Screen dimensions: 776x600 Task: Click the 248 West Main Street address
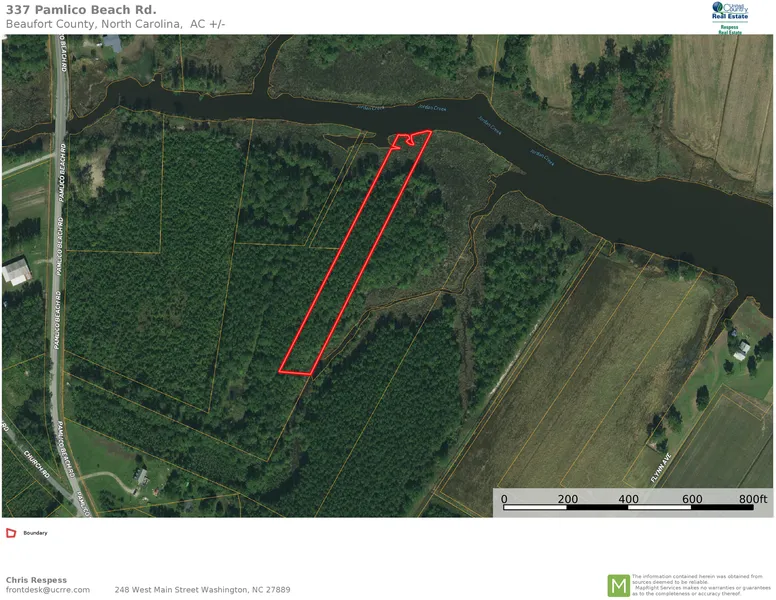coord(202,590)
